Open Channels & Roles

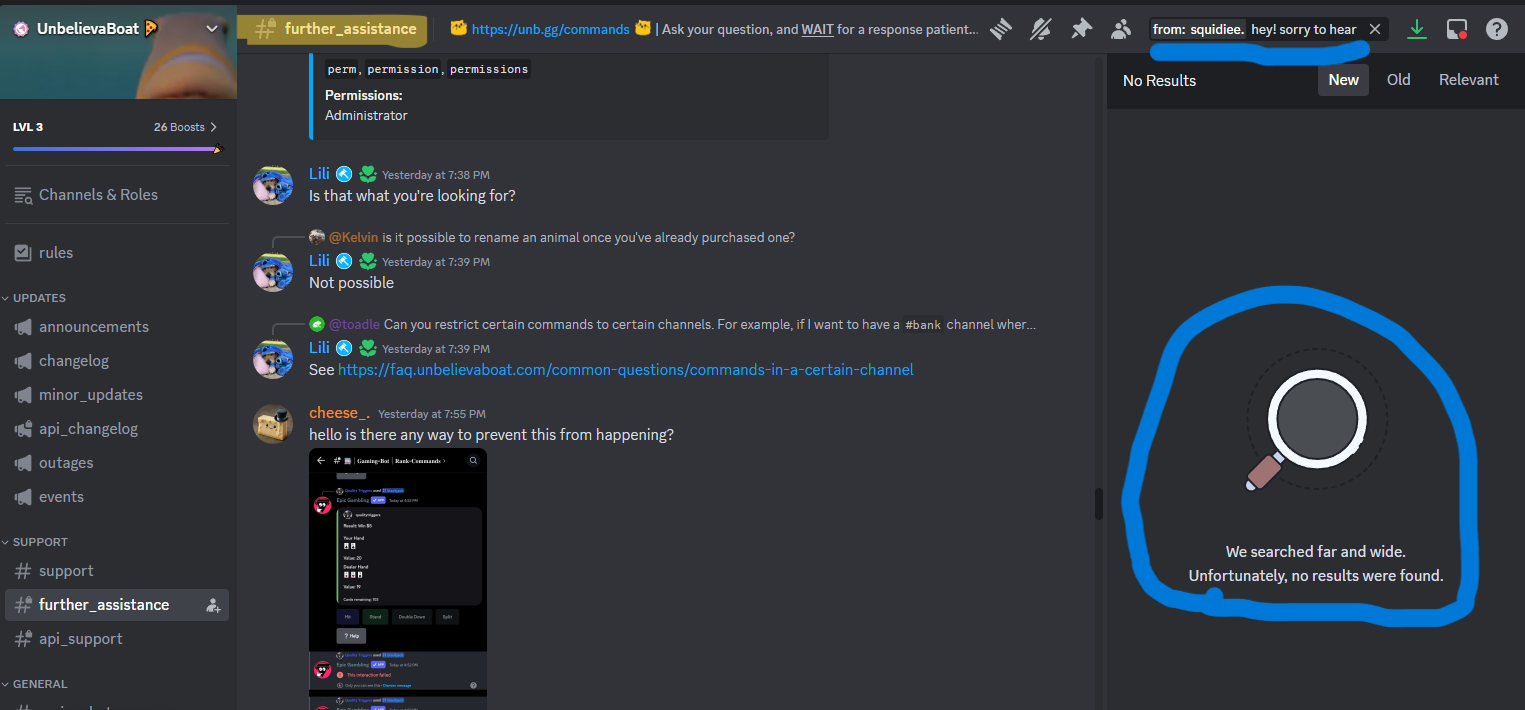click(x=118, y=195)
